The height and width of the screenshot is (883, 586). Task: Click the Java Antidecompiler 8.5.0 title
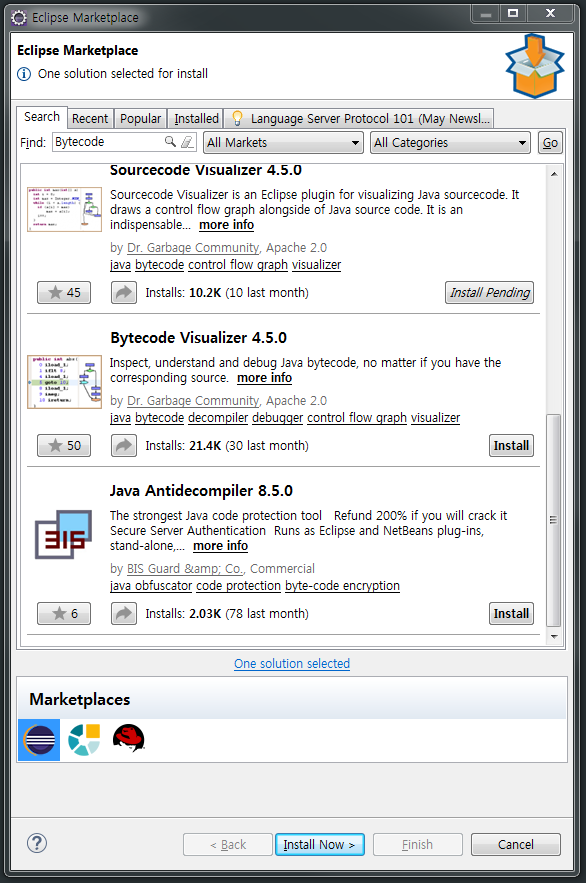pos(201,491)
